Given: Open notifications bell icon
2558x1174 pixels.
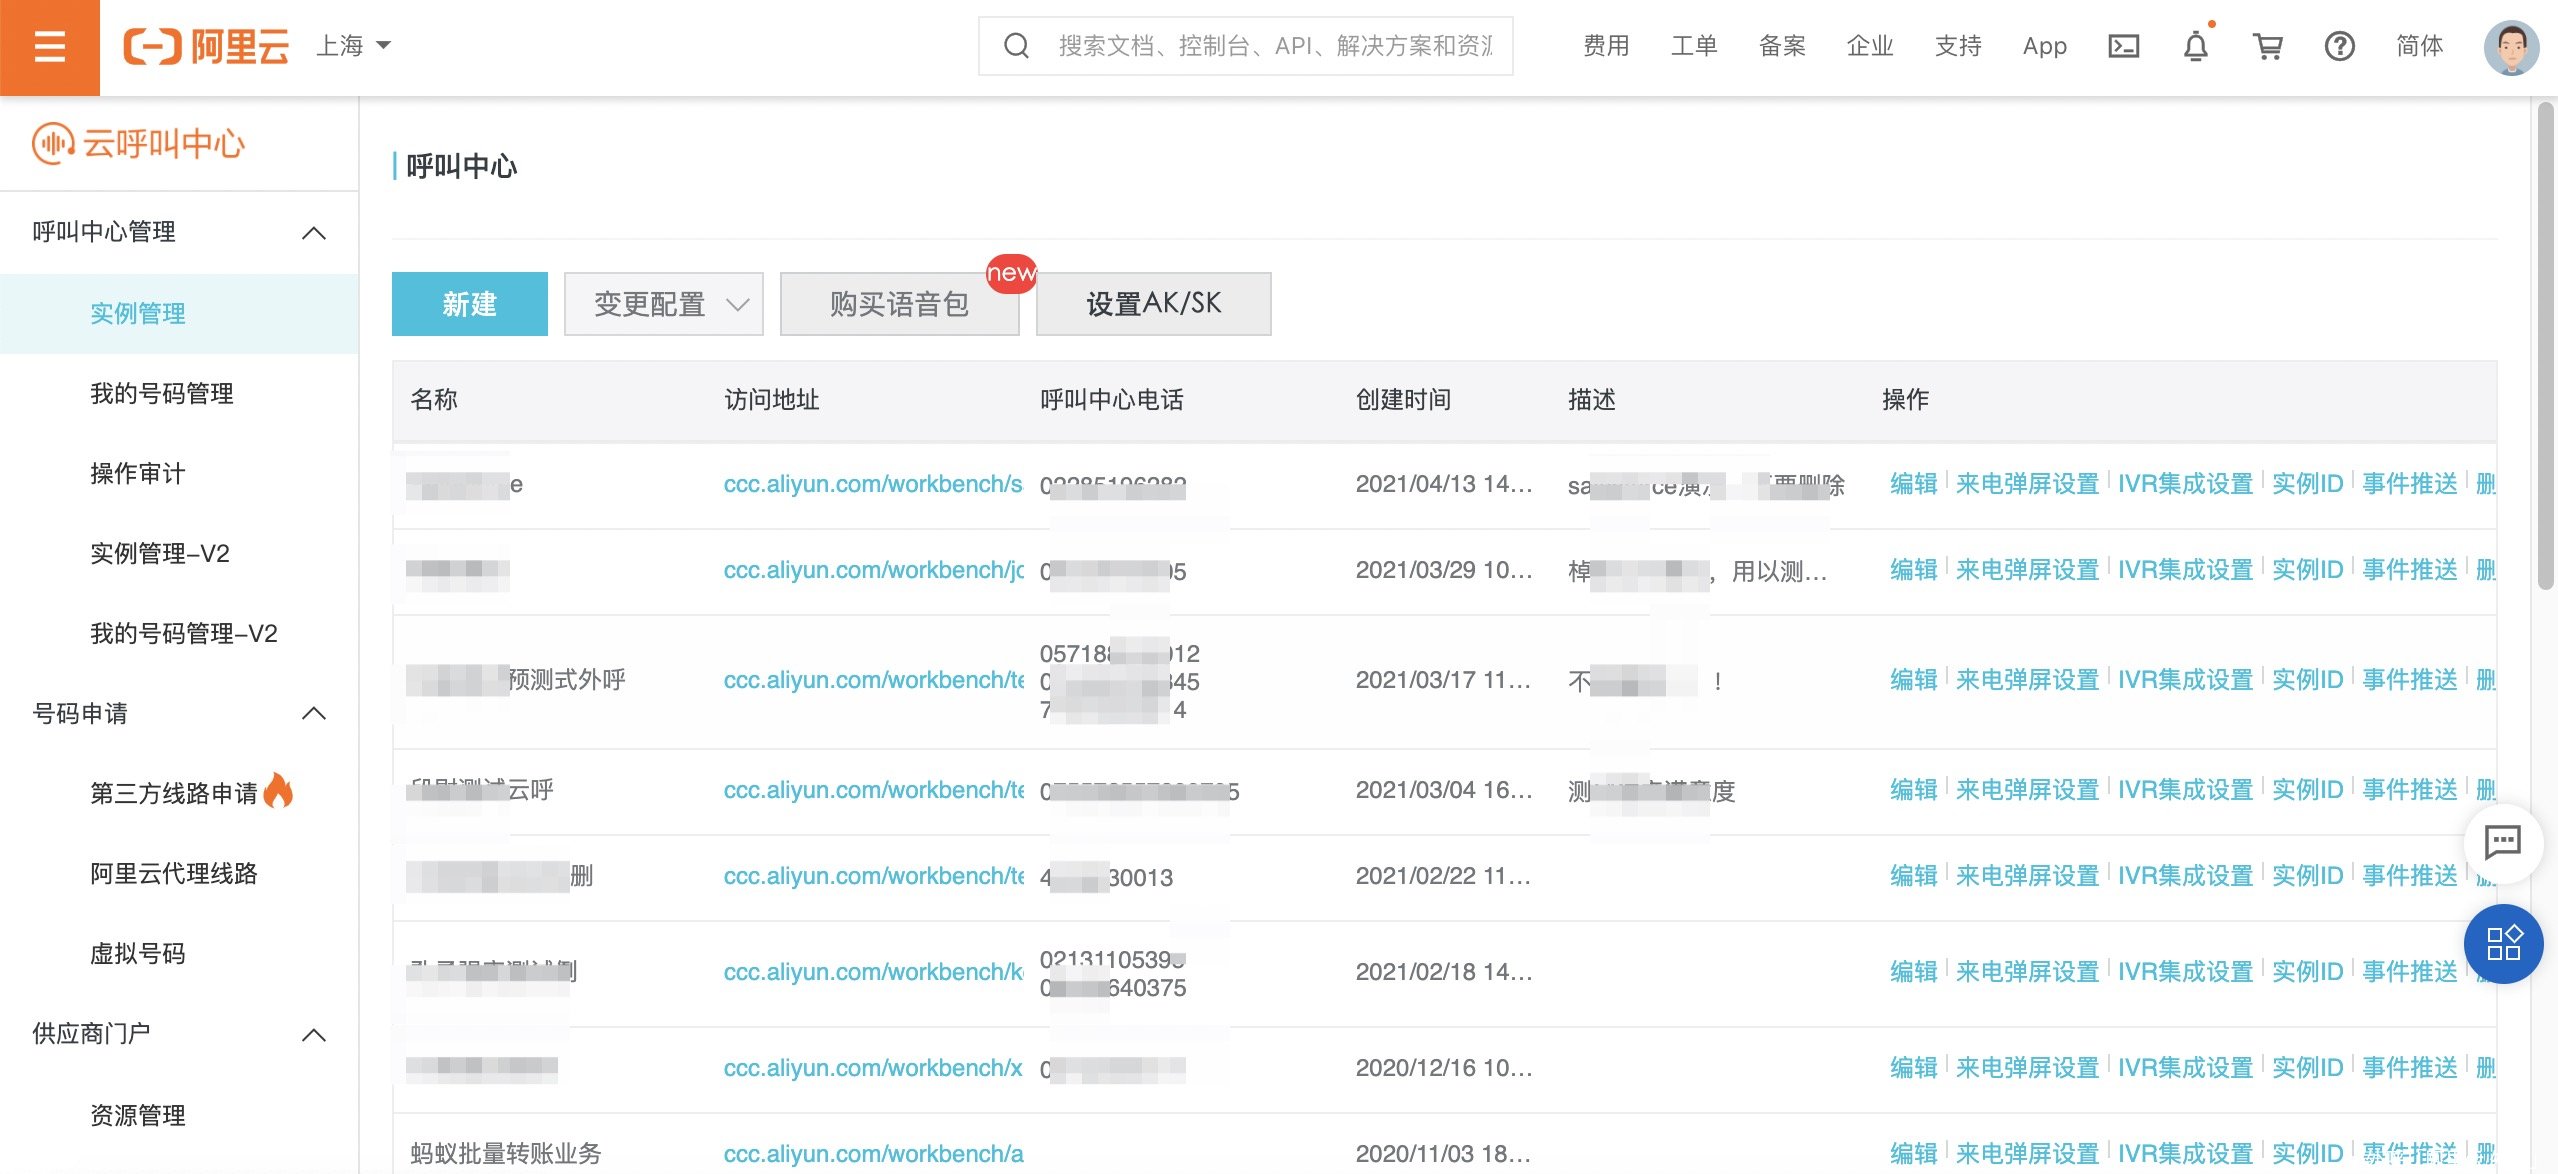Looking at the screenshot, I should (2195, 47).
